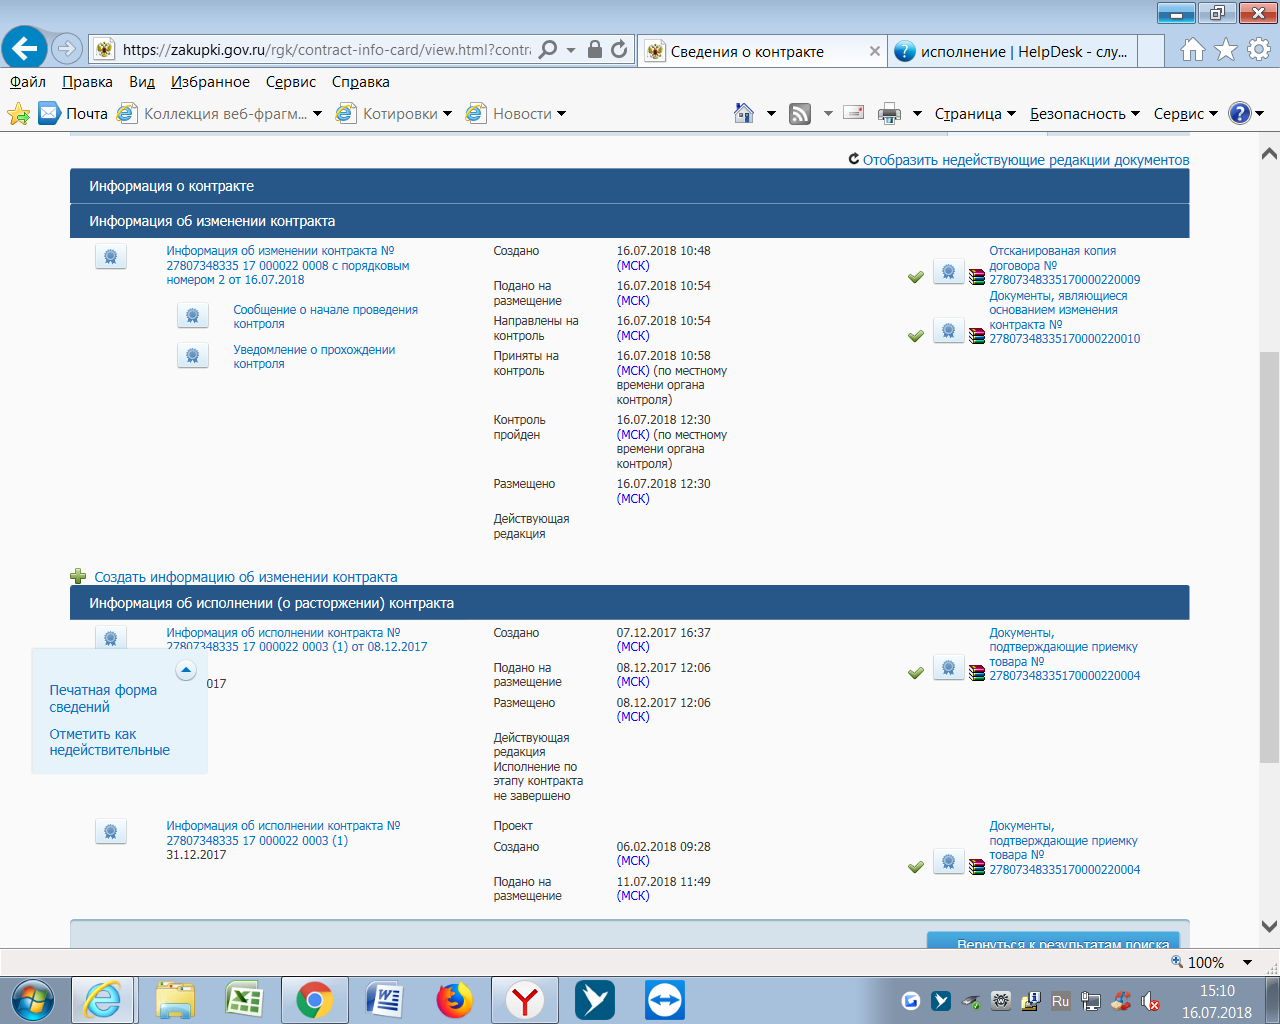Open Excel from the taskbar
1280x1024 pixels.
pyautogui.click(x=244, y=1000)
